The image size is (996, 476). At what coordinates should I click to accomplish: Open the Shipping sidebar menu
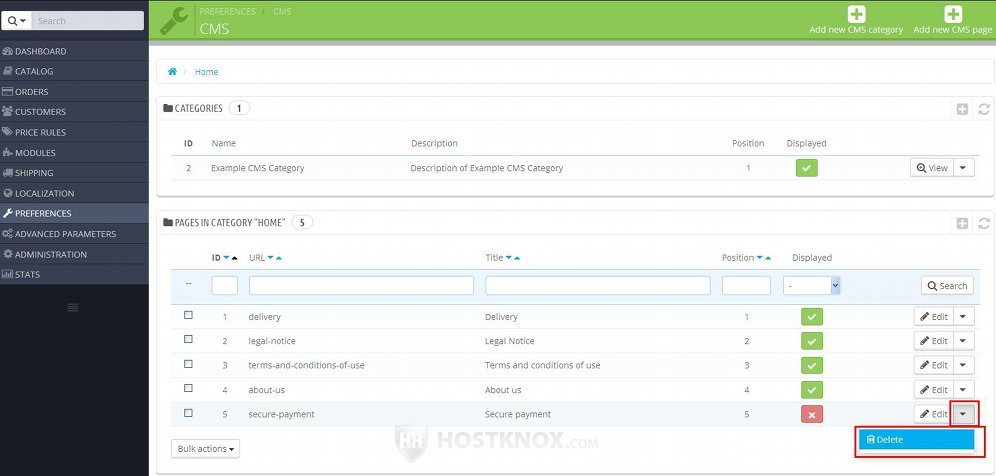74,173
